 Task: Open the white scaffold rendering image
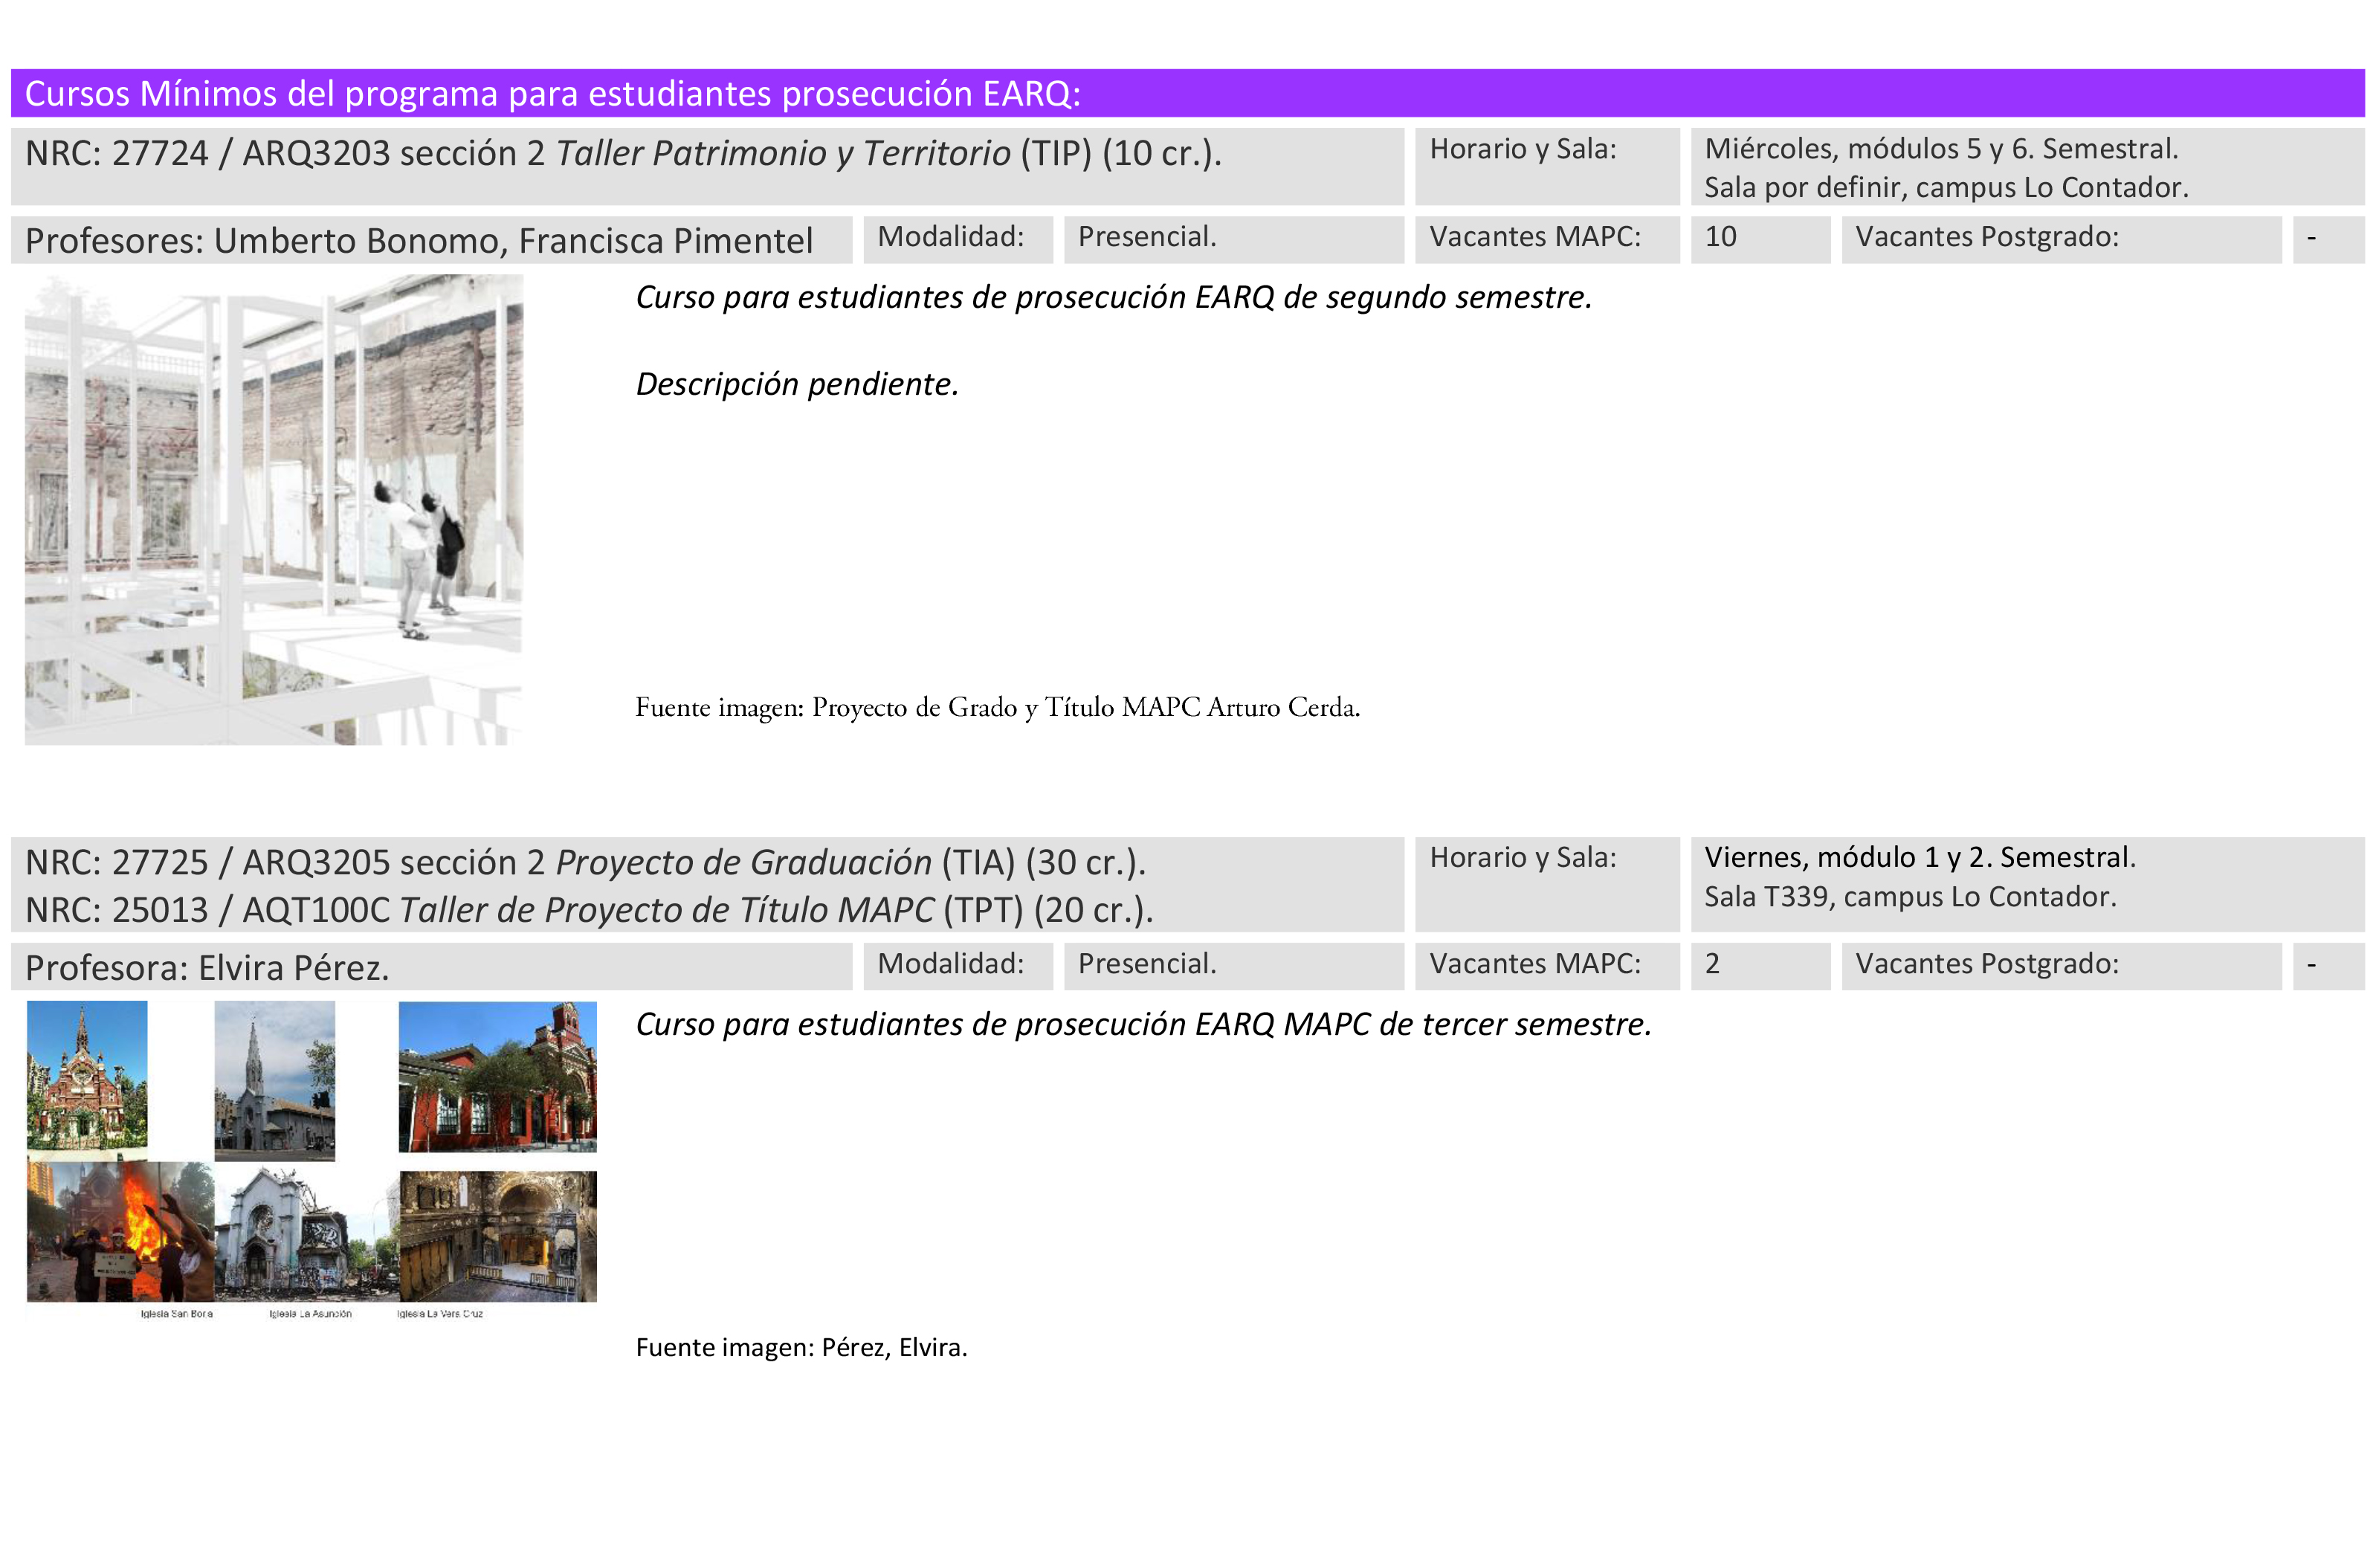pyautogui.click(x=274, y=510)
